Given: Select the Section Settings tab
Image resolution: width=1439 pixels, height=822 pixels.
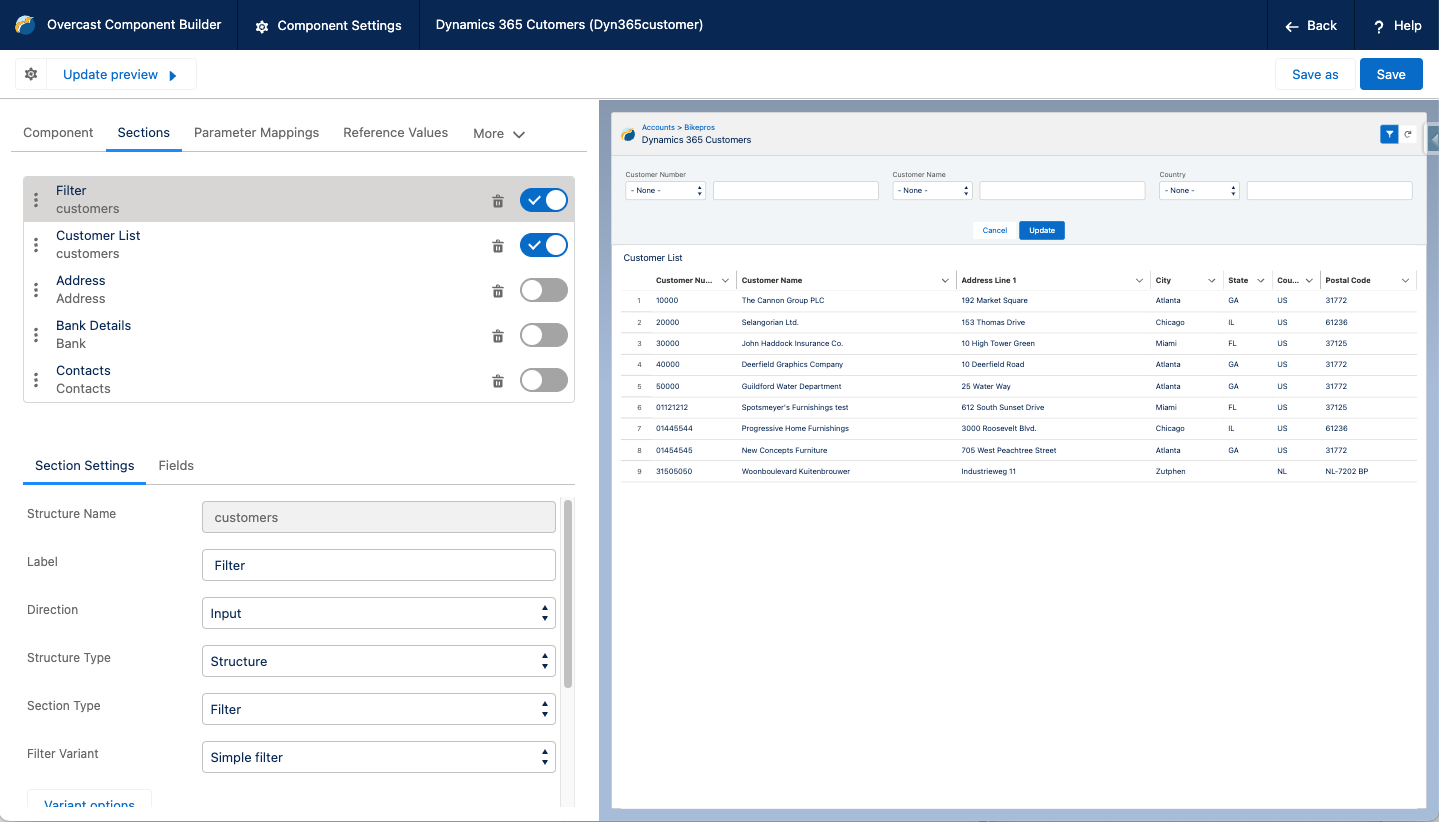Looking at the screenshot, I should pos(85,465).
